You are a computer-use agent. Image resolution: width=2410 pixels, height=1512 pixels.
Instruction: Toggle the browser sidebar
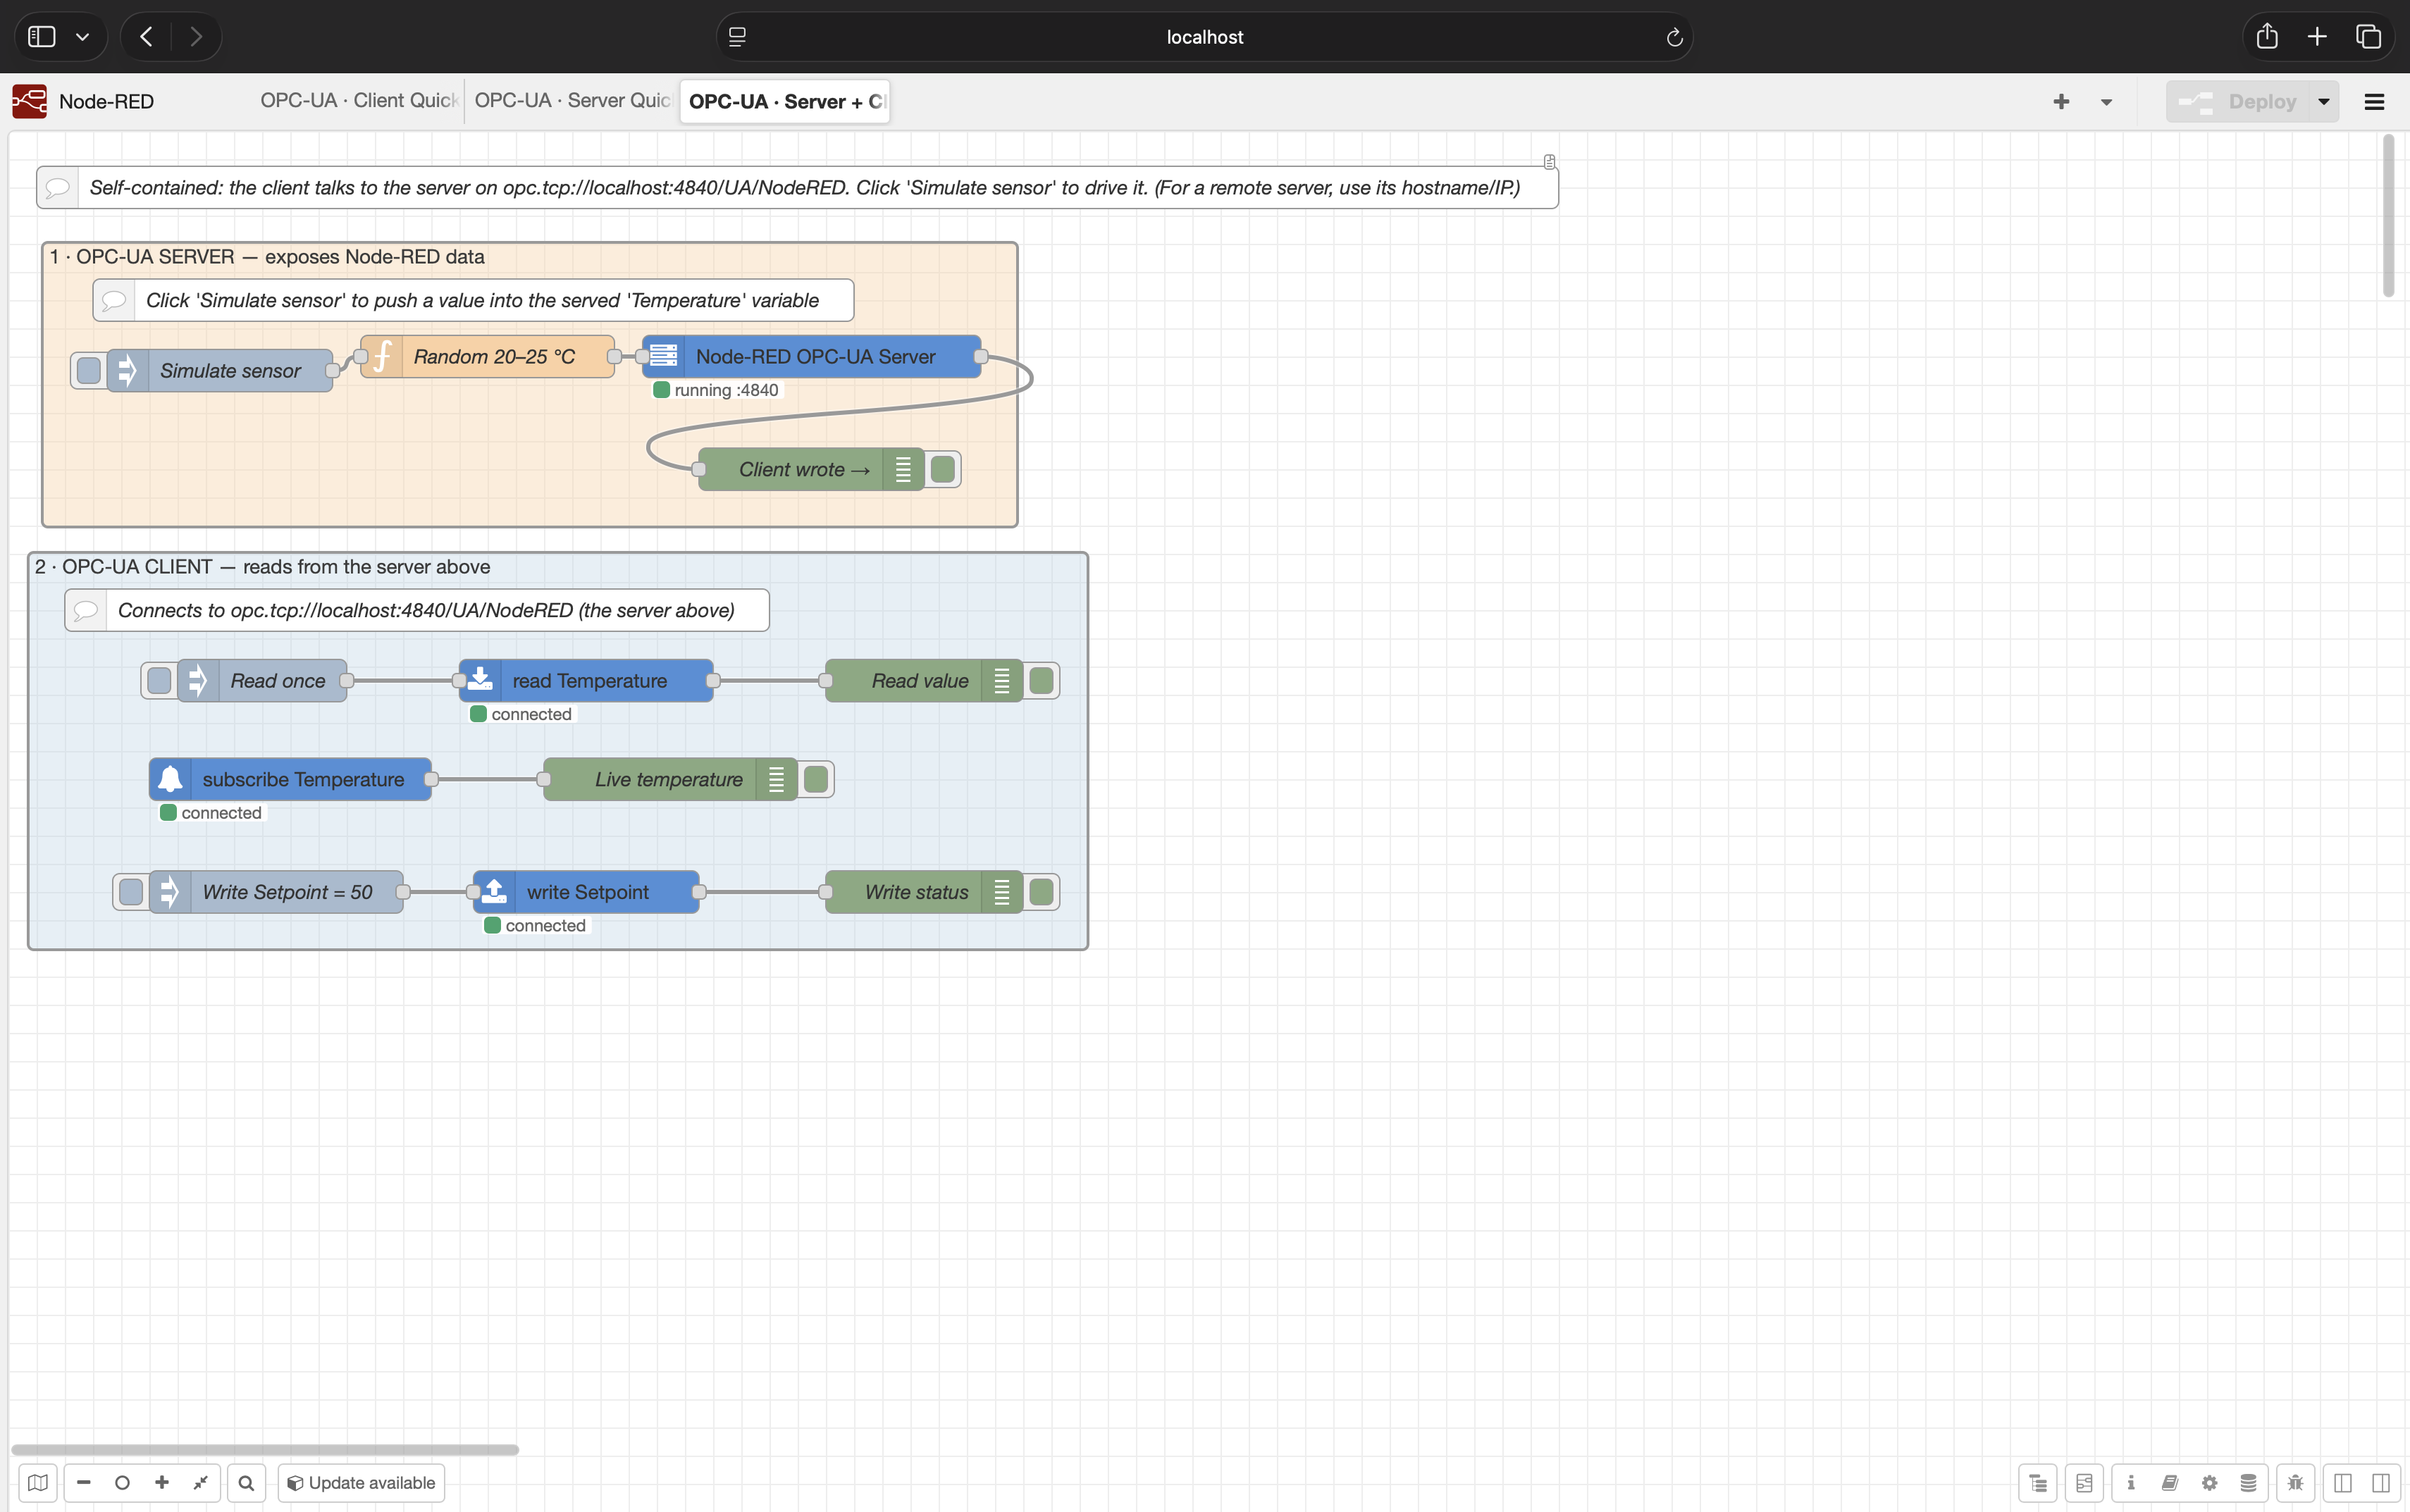(x=42, y=37)
